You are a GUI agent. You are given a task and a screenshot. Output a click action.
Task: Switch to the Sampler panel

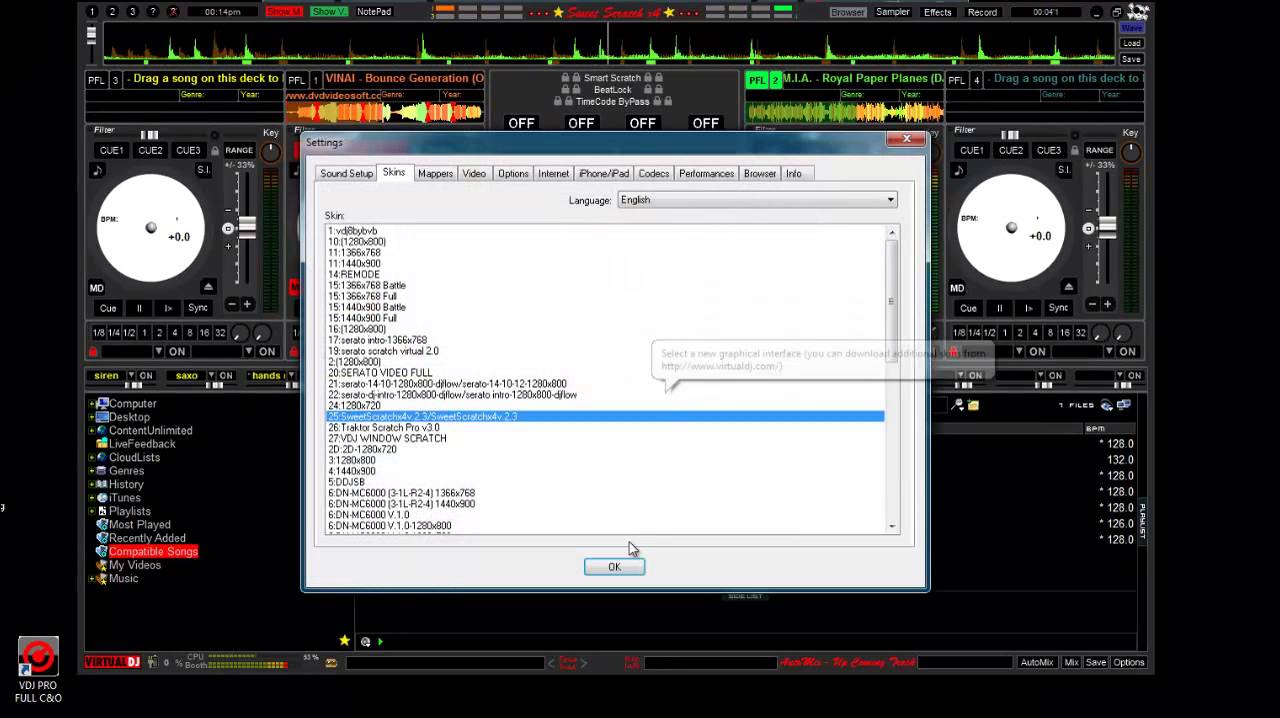pos(893,12)
